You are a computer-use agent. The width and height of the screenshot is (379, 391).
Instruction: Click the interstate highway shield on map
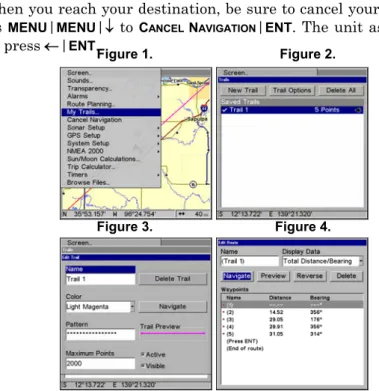coord(204,108)
